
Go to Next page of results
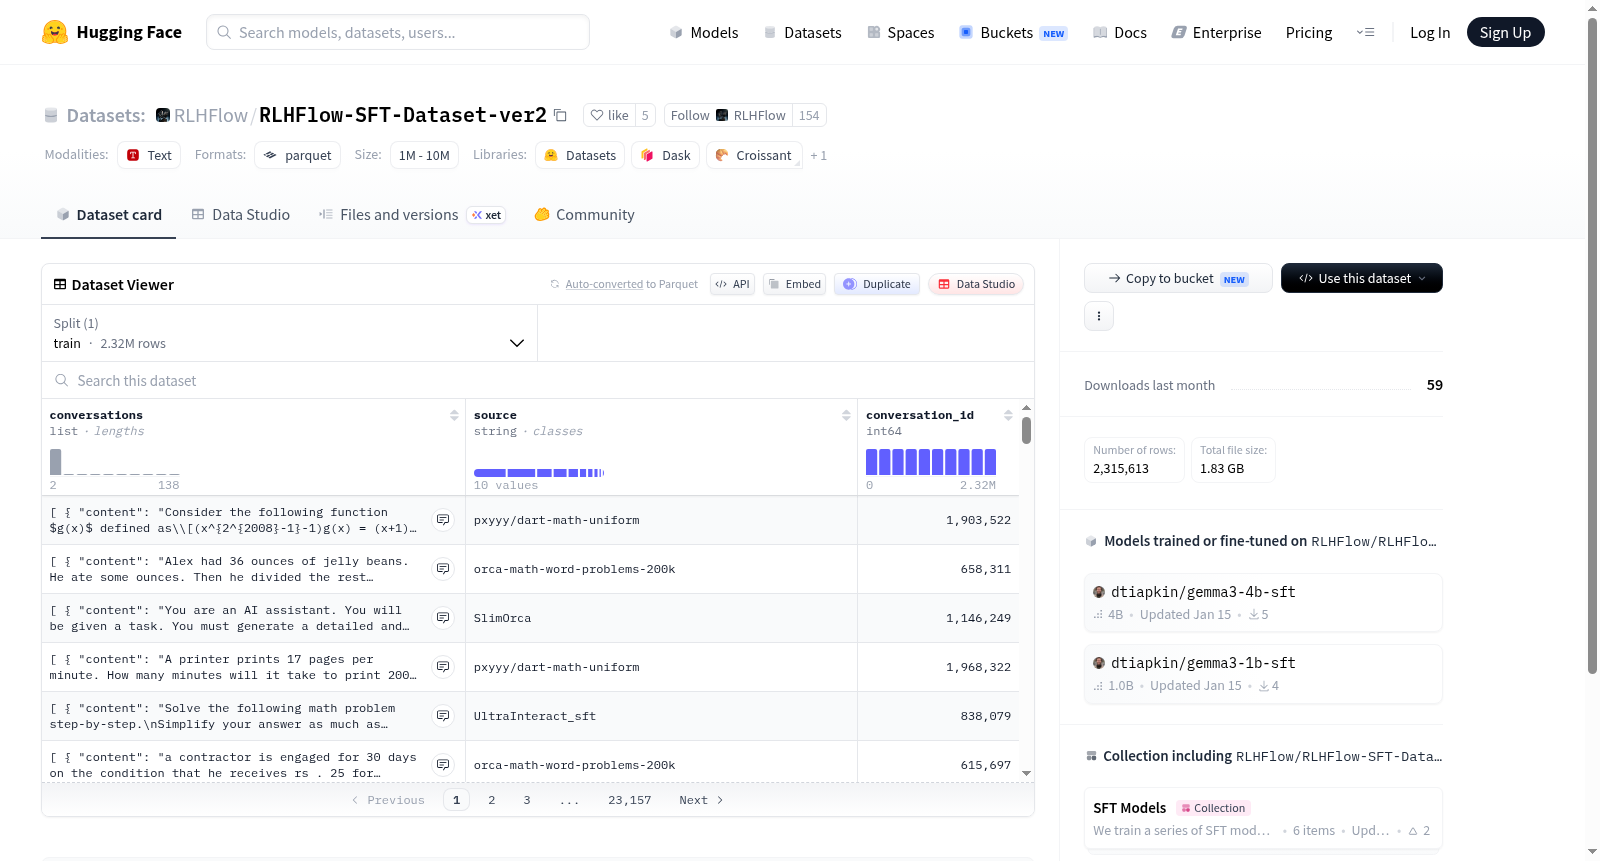[701, 800]
